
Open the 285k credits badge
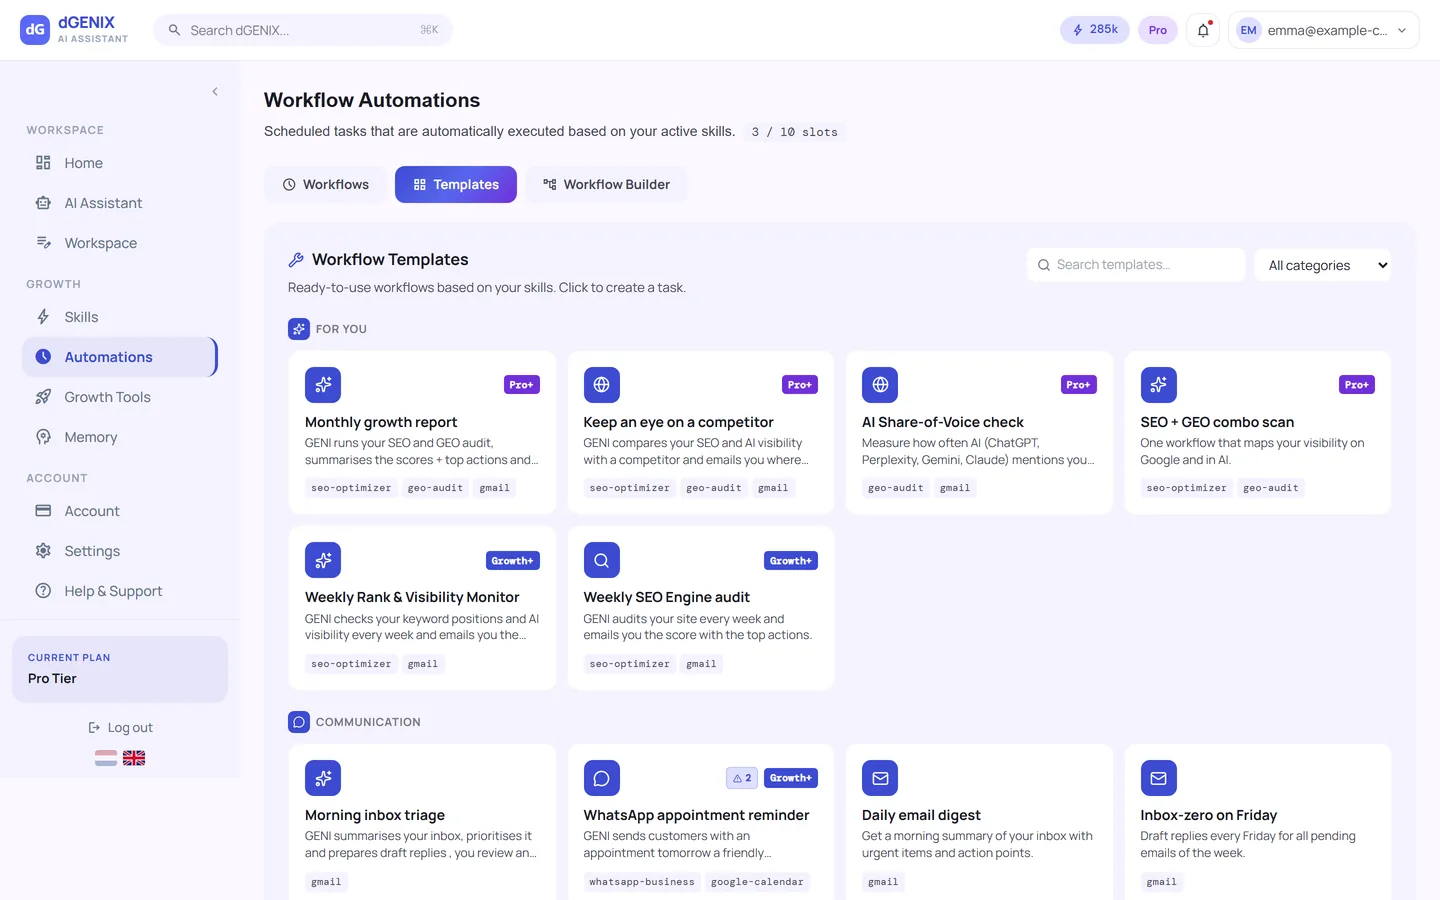pos(1095,30)
